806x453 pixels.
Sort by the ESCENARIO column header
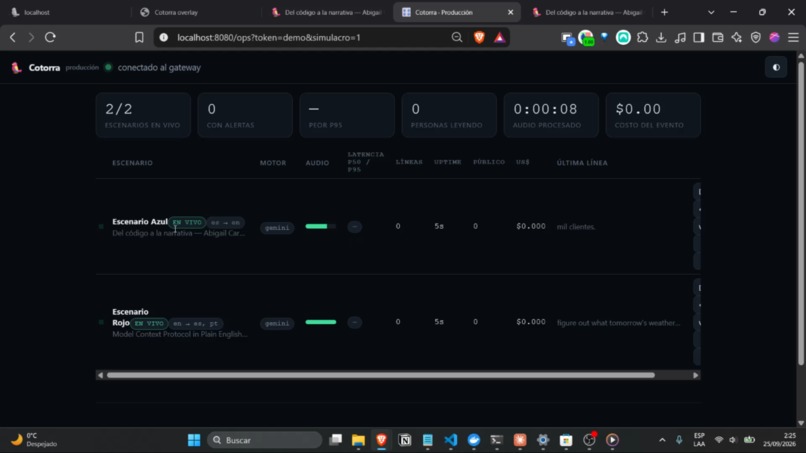point(132,162)
